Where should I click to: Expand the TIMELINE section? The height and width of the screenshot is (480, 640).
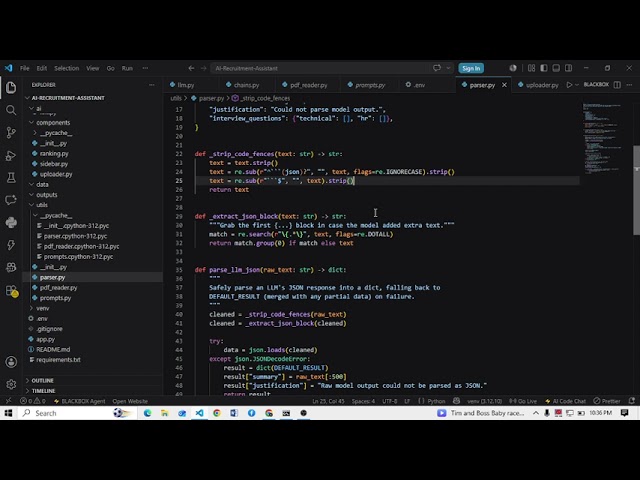[x=41, y=391]
